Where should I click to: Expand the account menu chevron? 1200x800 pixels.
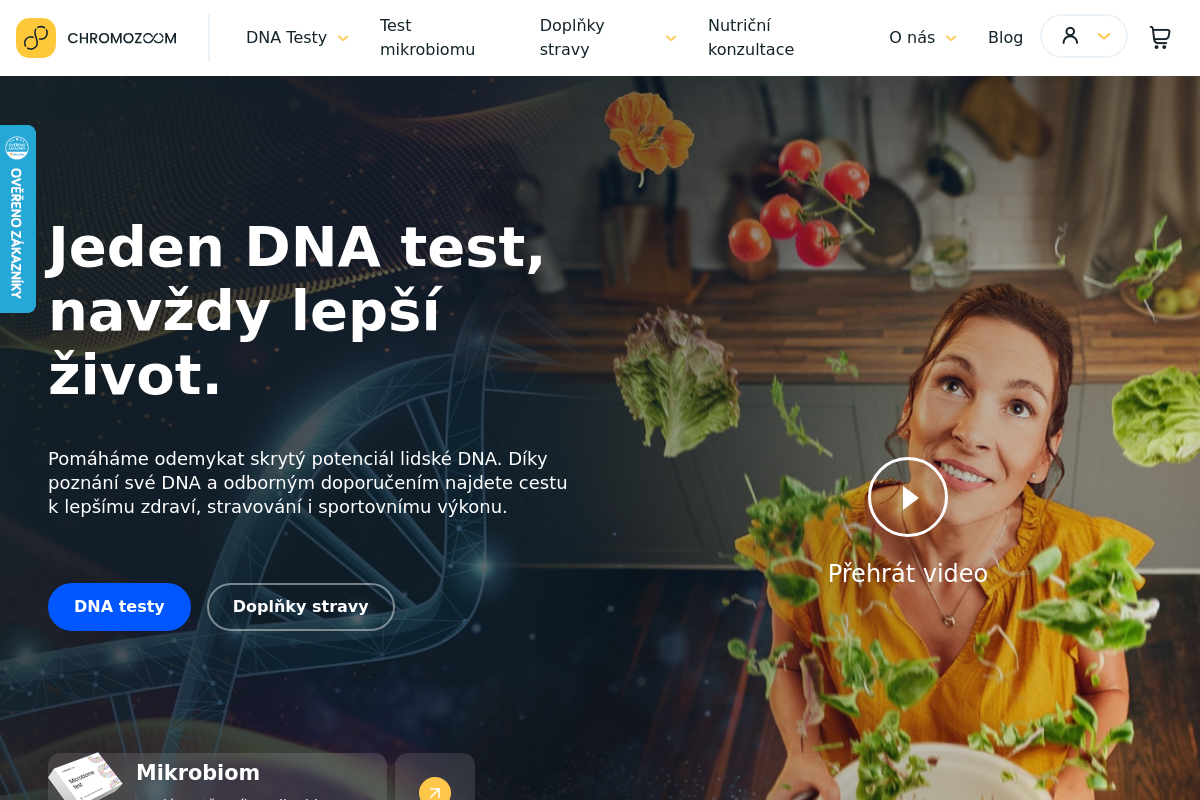tap(1104, 36)
